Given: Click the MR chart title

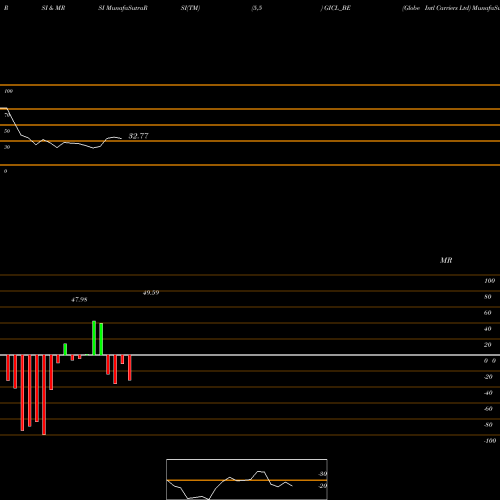Looking at the screenshot, I should click(446, 260).
